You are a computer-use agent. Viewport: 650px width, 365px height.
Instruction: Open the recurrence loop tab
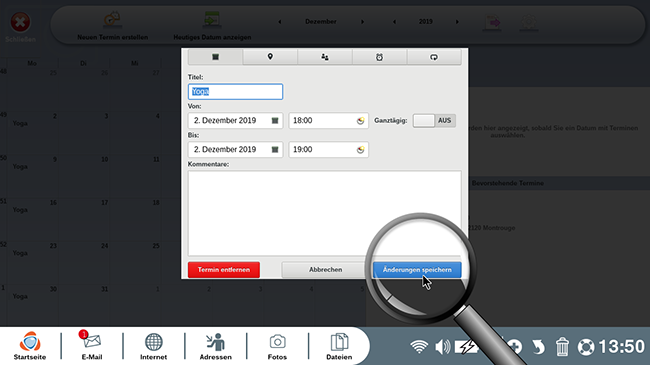point(434,57)
